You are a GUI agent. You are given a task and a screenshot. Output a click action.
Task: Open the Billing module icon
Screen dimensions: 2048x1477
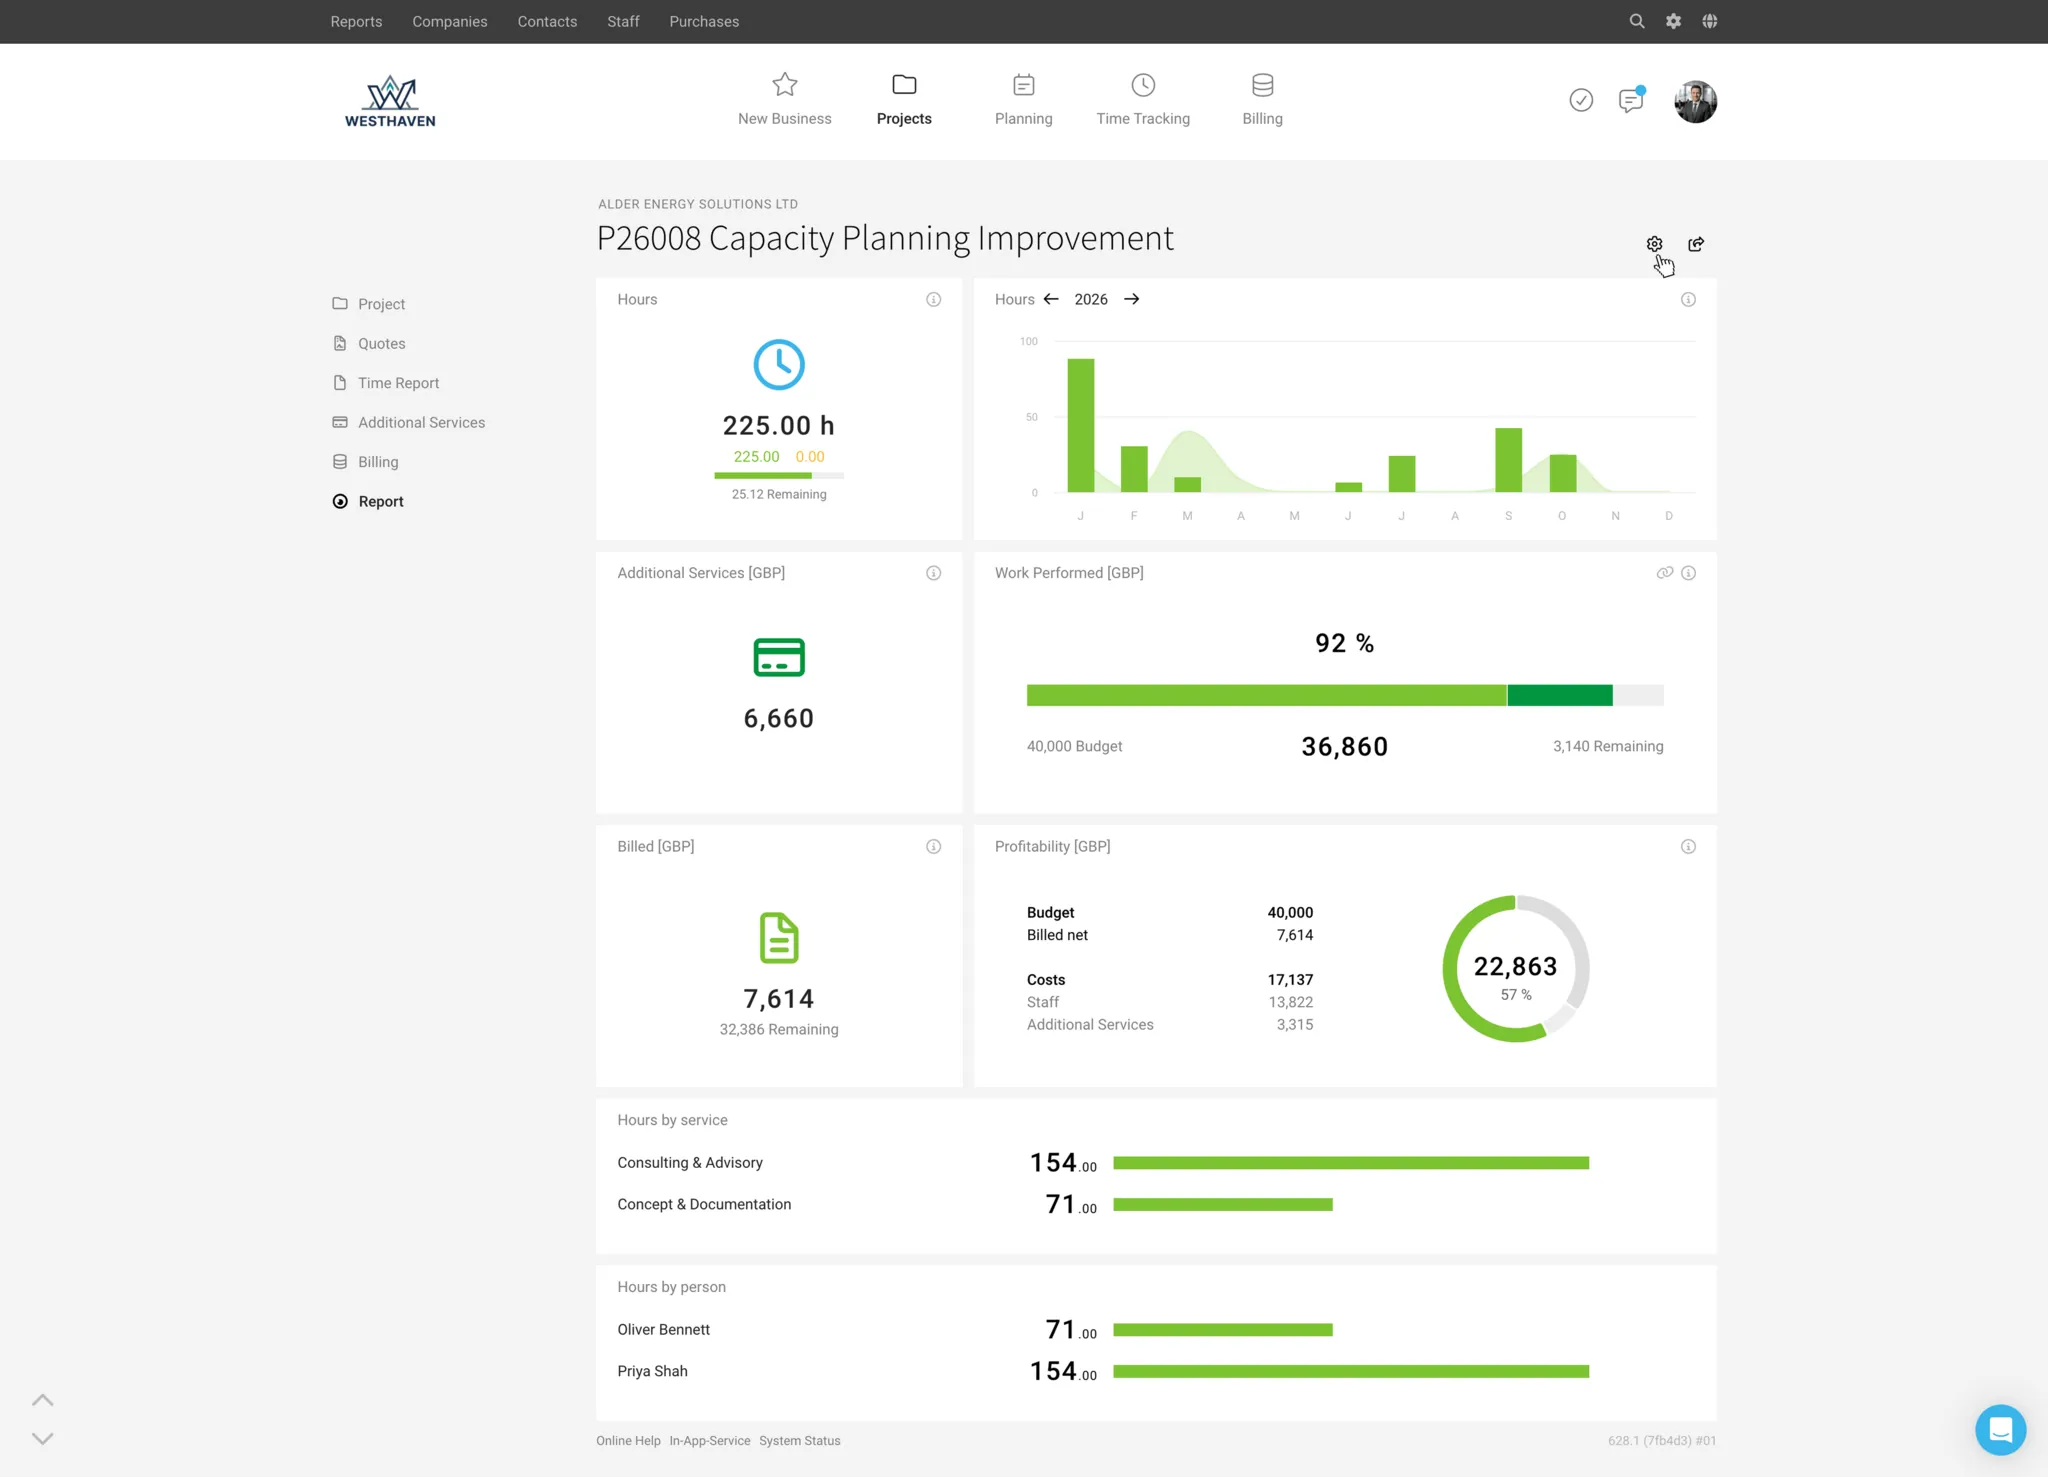tap(1261, 98)
